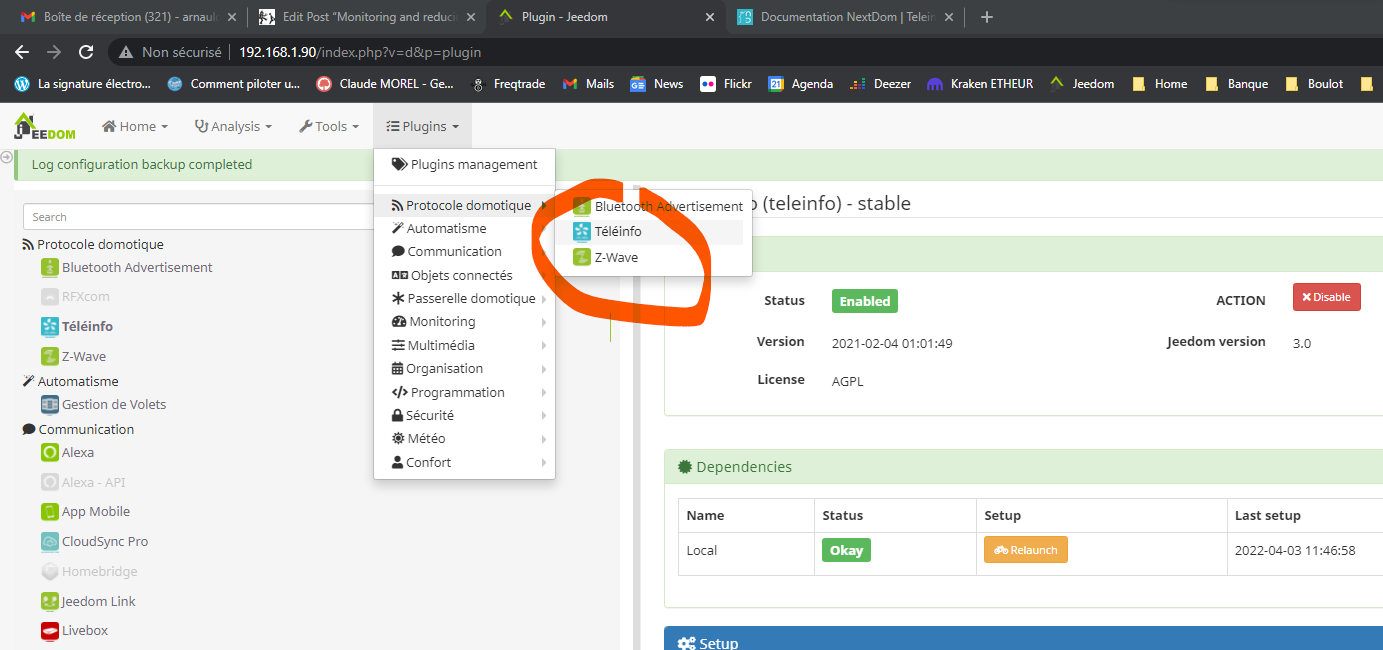Open a new browser tab with plus icon
The width and height of the screenshot is (1383, 650).
[987, 17]
